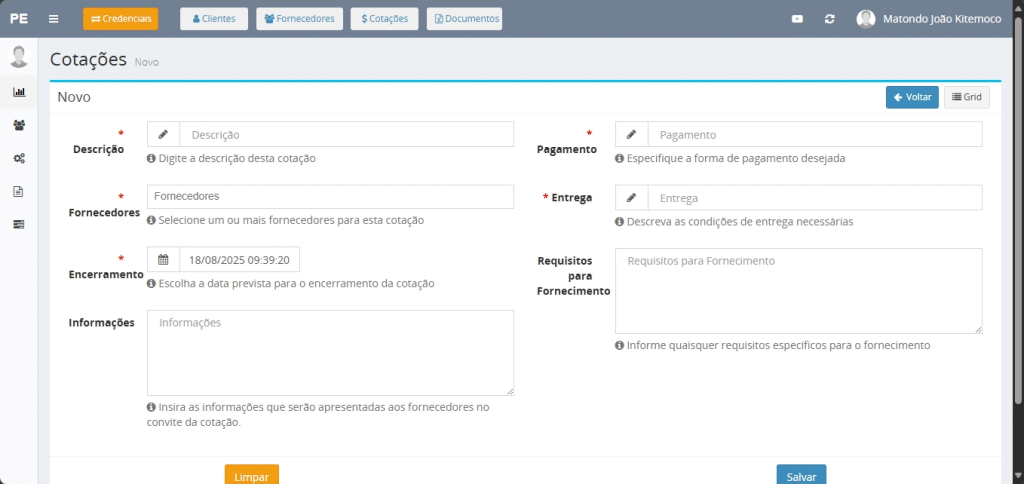This screenshot has width=1024, height=484.
Task: Open the bar chart sidebar icon
Action: [x=19, y=92]
